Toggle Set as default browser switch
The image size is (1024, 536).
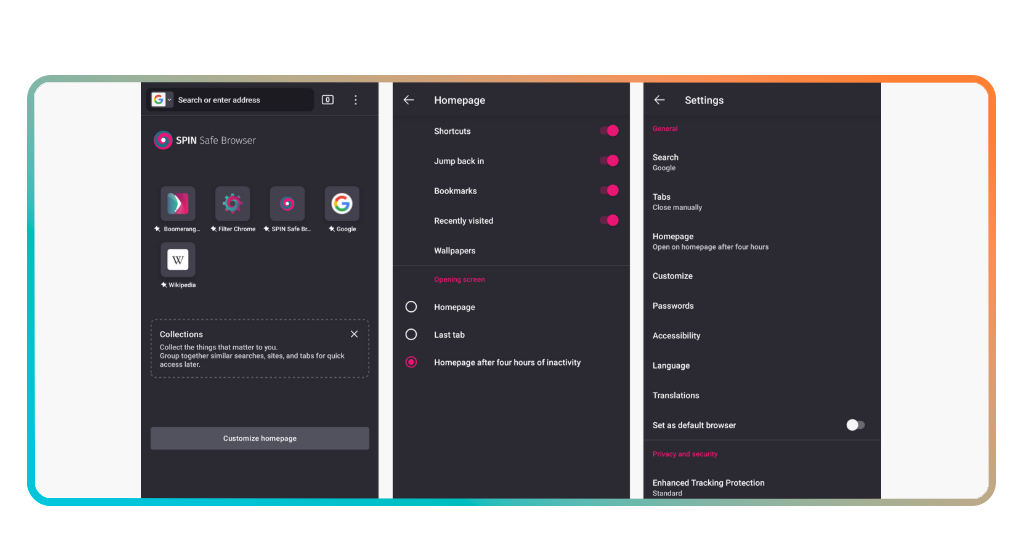pyautogui.click(x=856, y=425)
